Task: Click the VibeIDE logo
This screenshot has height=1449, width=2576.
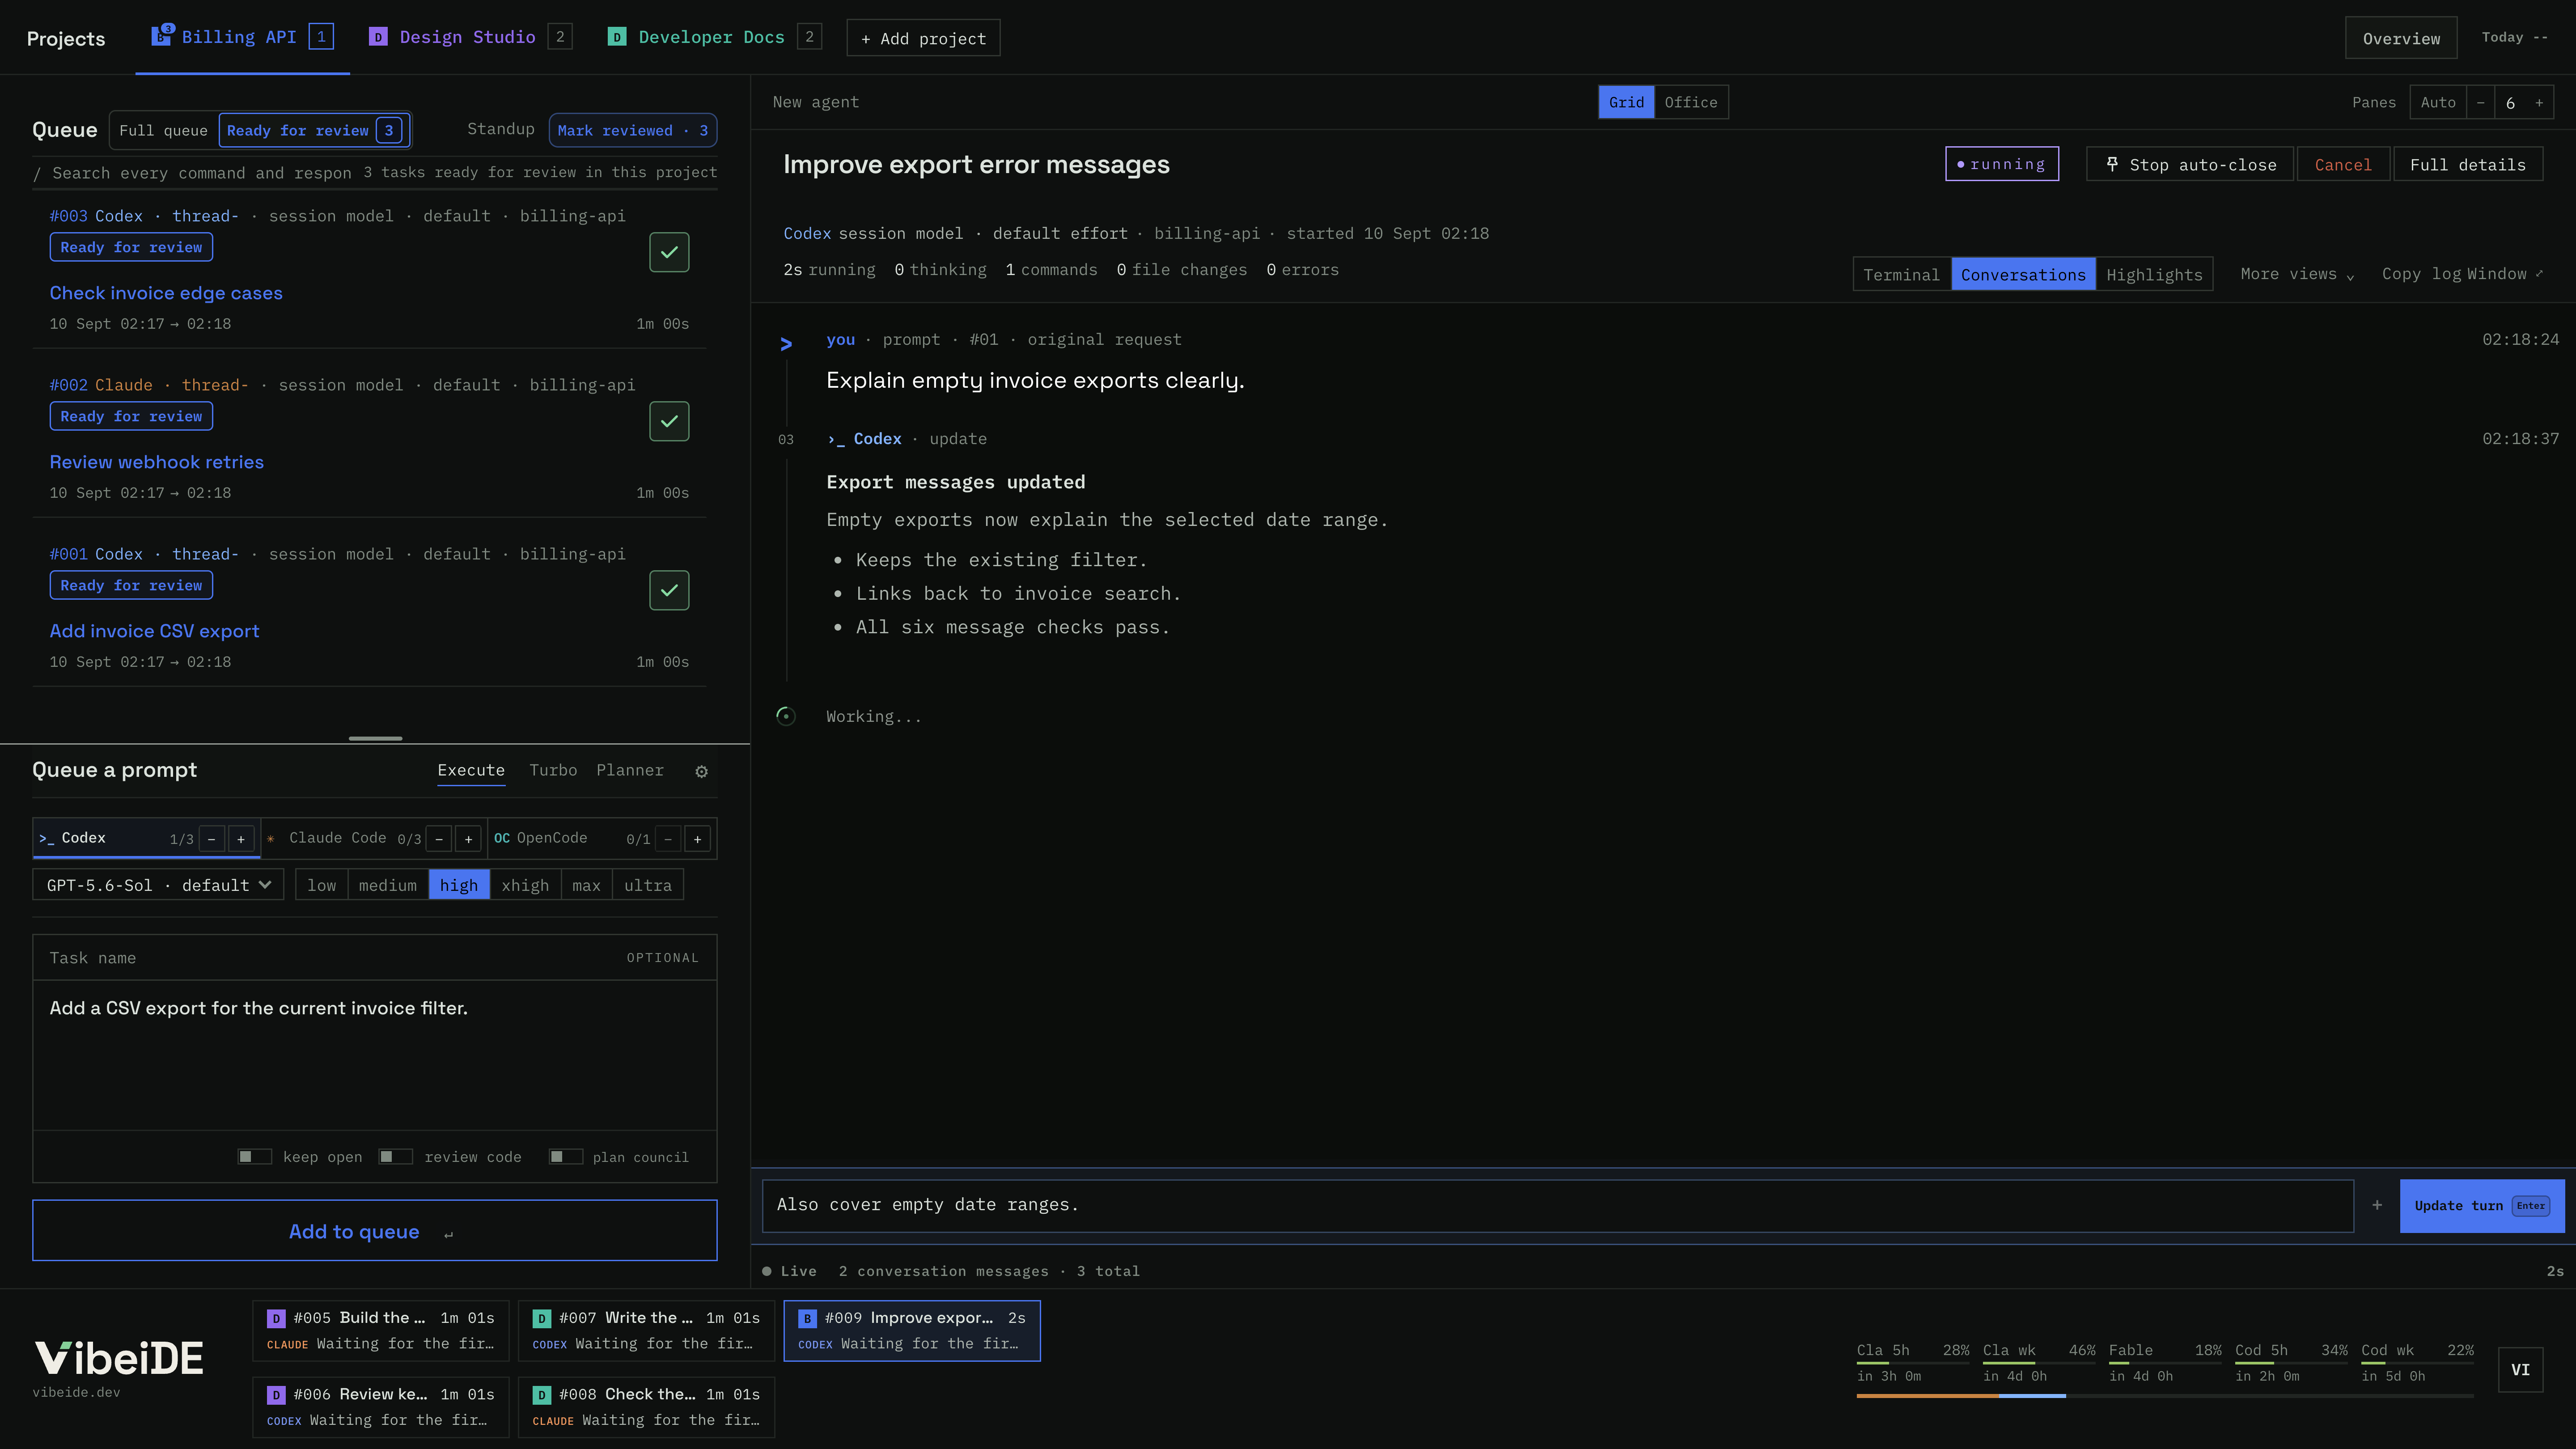Action: [x=119, y=1358]
